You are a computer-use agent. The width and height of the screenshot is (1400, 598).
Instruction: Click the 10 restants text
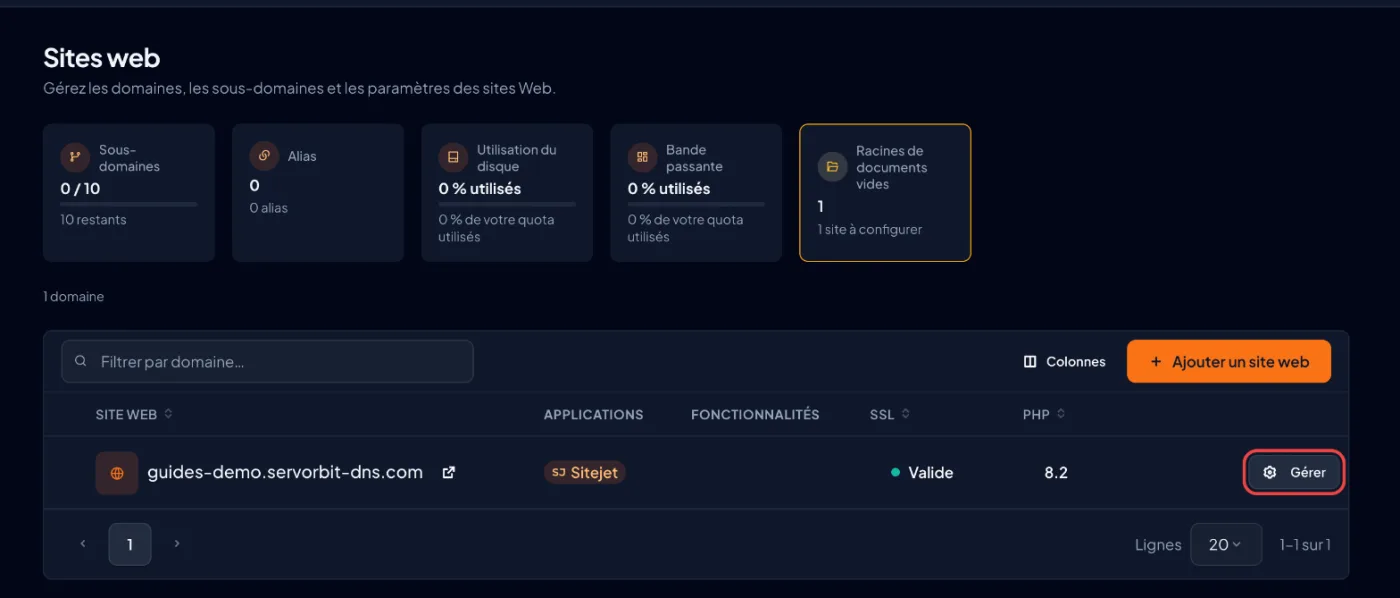coord(93,220)
